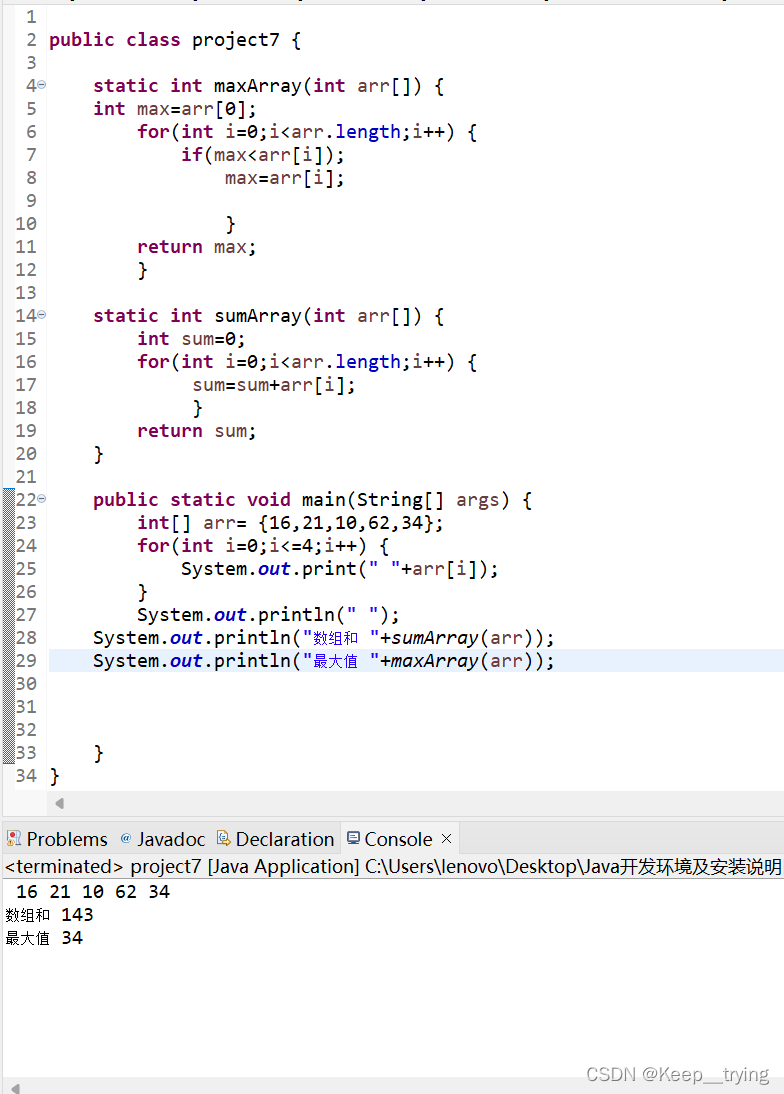
Task: Click the 'return max;' statement
Action: (x=197, y=247)
